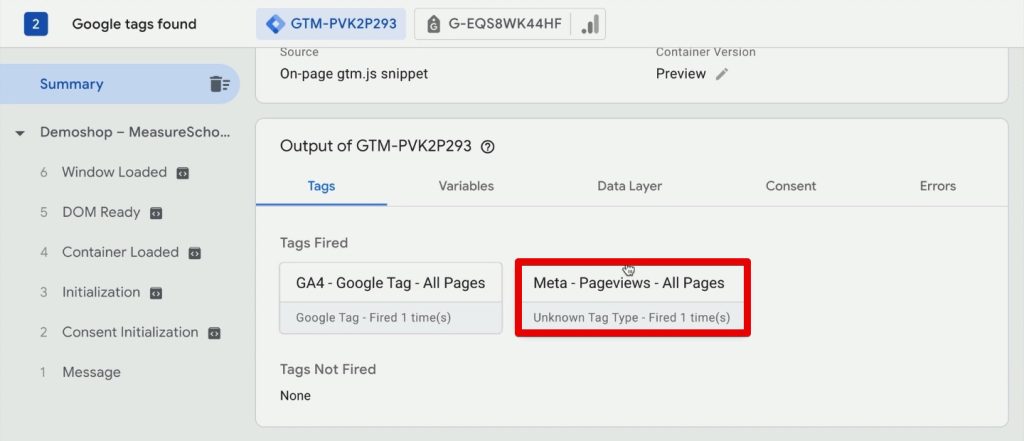The width and height of the screenshot is (1024, 441).
Task: Click the blue diamond GTM icon
Action: pos(275,24)
